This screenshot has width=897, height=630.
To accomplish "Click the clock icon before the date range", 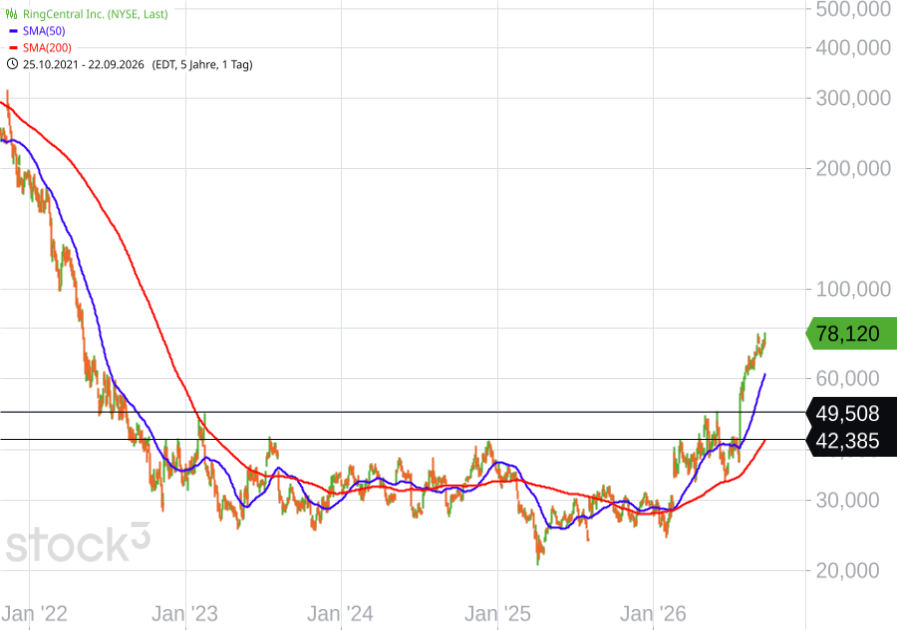I will point(12,64).
